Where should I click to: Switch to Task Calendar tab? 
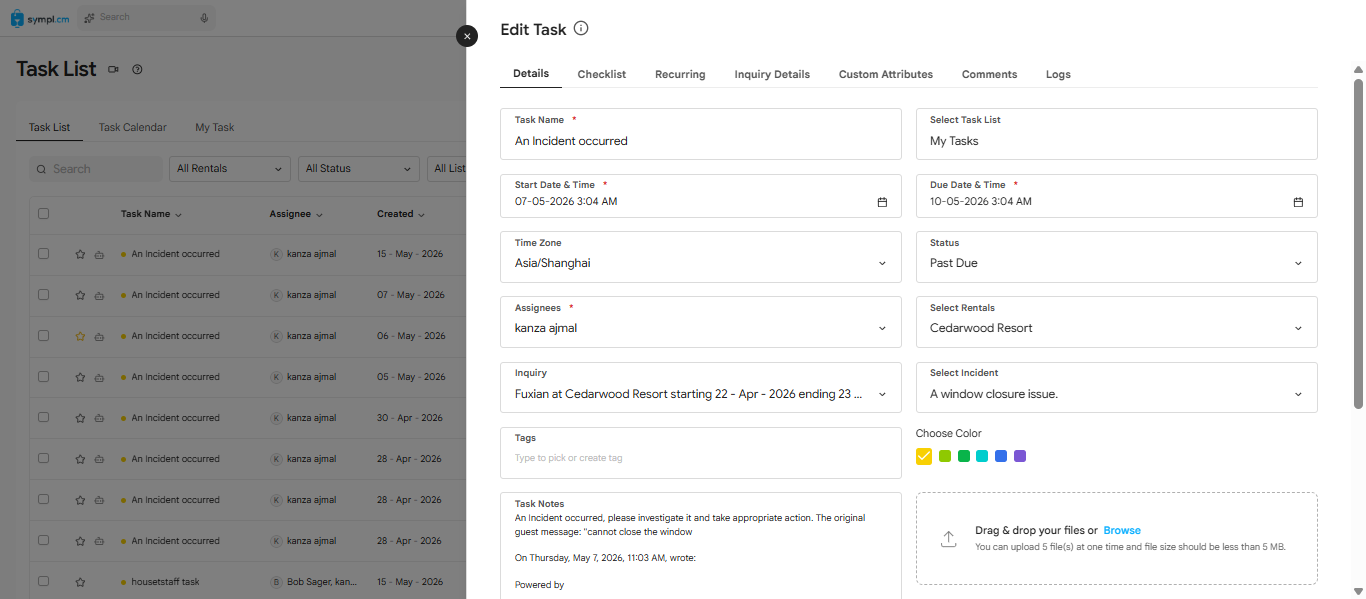pos(133,127)
